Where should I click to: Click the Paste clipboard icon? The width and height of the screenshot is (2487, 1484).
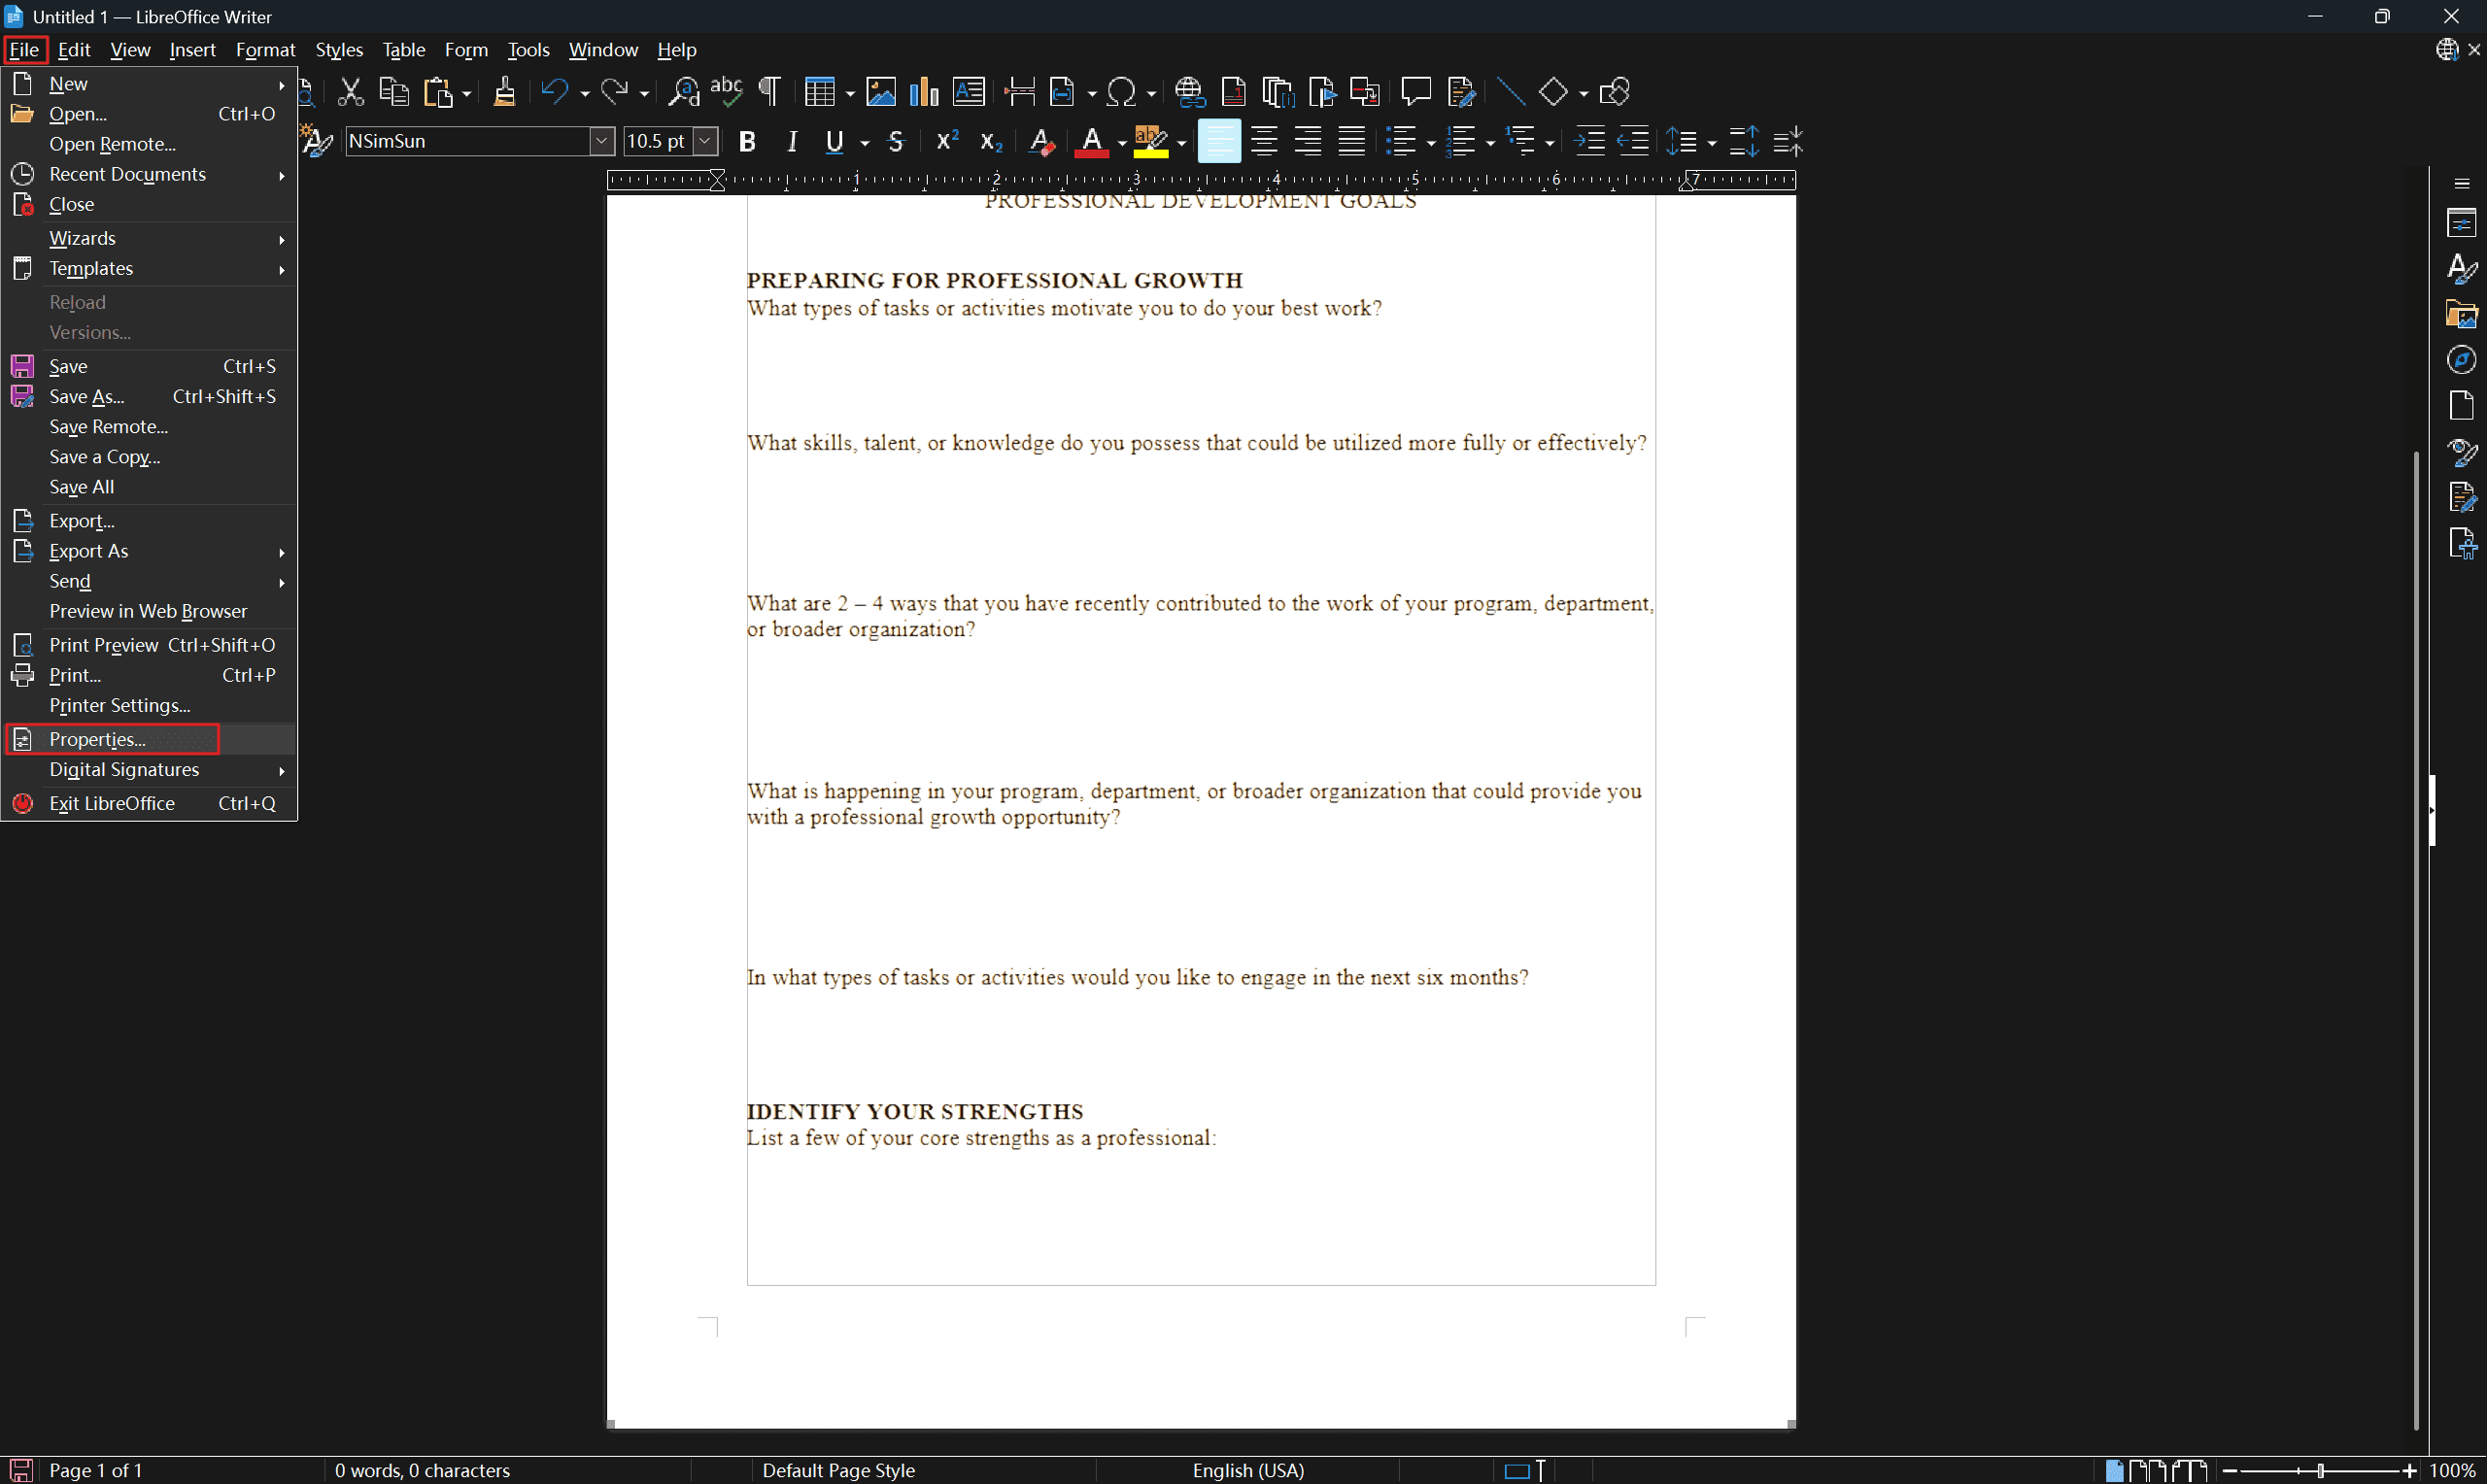click(439, 92)
